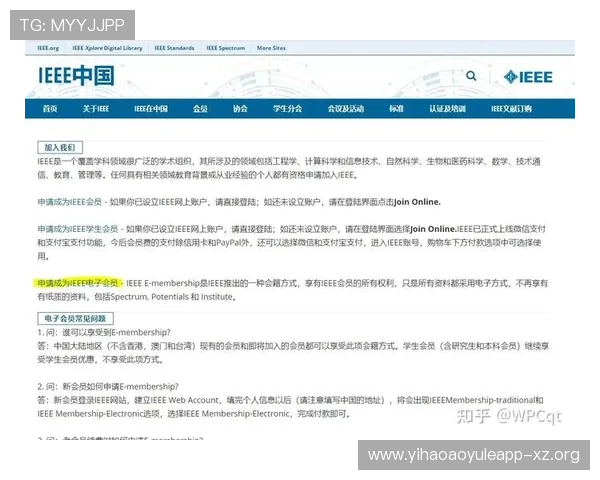Open 标准 navigation menu
Viewport: 600px width, 480px height.
click(396, 109)
